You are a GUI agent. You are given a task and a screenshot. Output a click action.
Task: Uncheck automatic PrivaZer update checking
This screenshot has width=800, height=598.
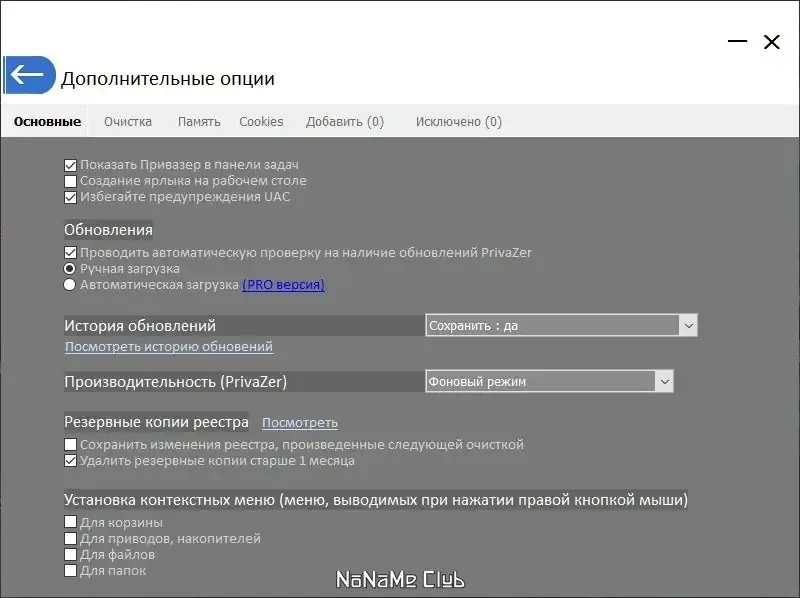[x=70, y=252]
